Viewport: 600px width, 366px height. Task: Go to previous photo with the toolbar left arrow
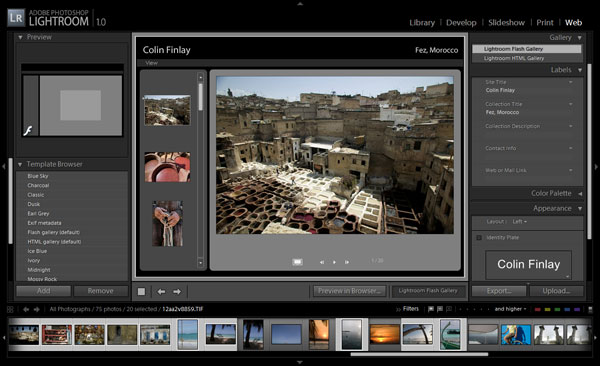coord(161,292)
